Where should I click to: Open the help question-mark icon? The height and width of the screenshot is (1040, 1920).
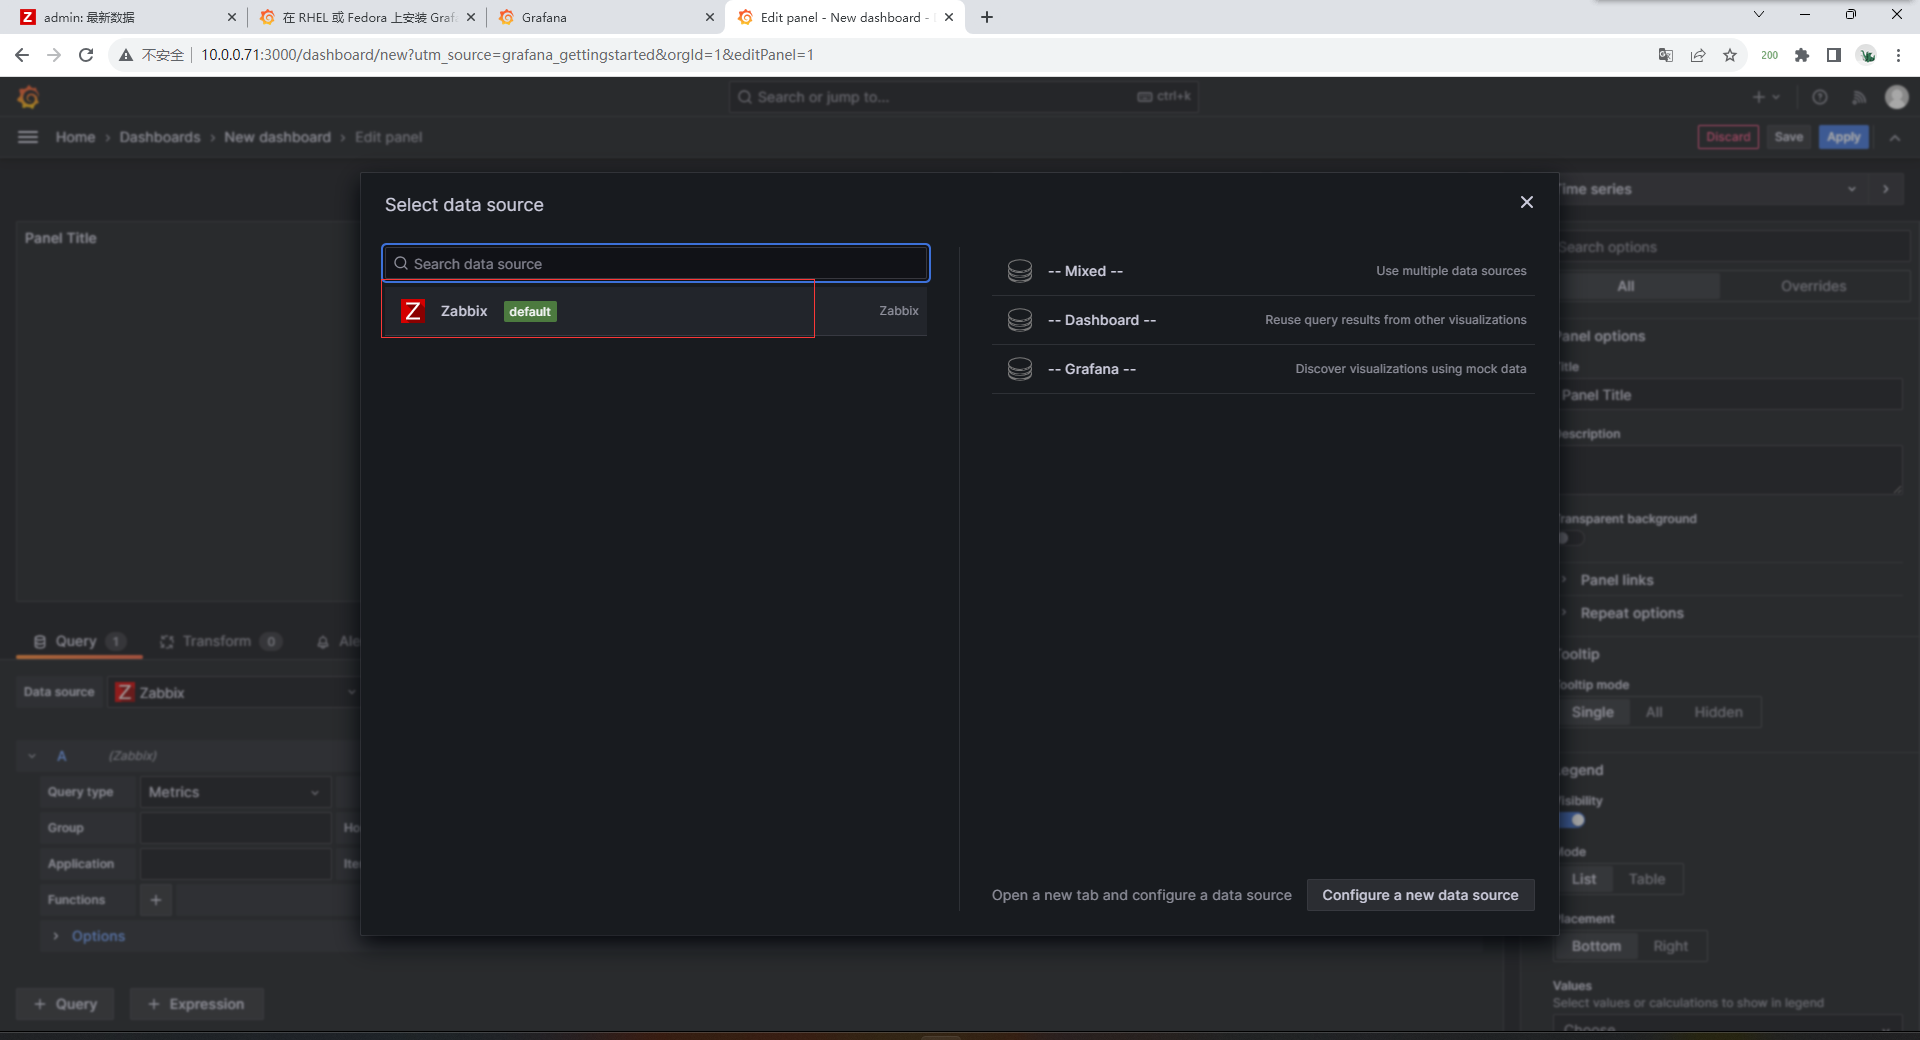pyautogui.click(x=1820, y=97)
